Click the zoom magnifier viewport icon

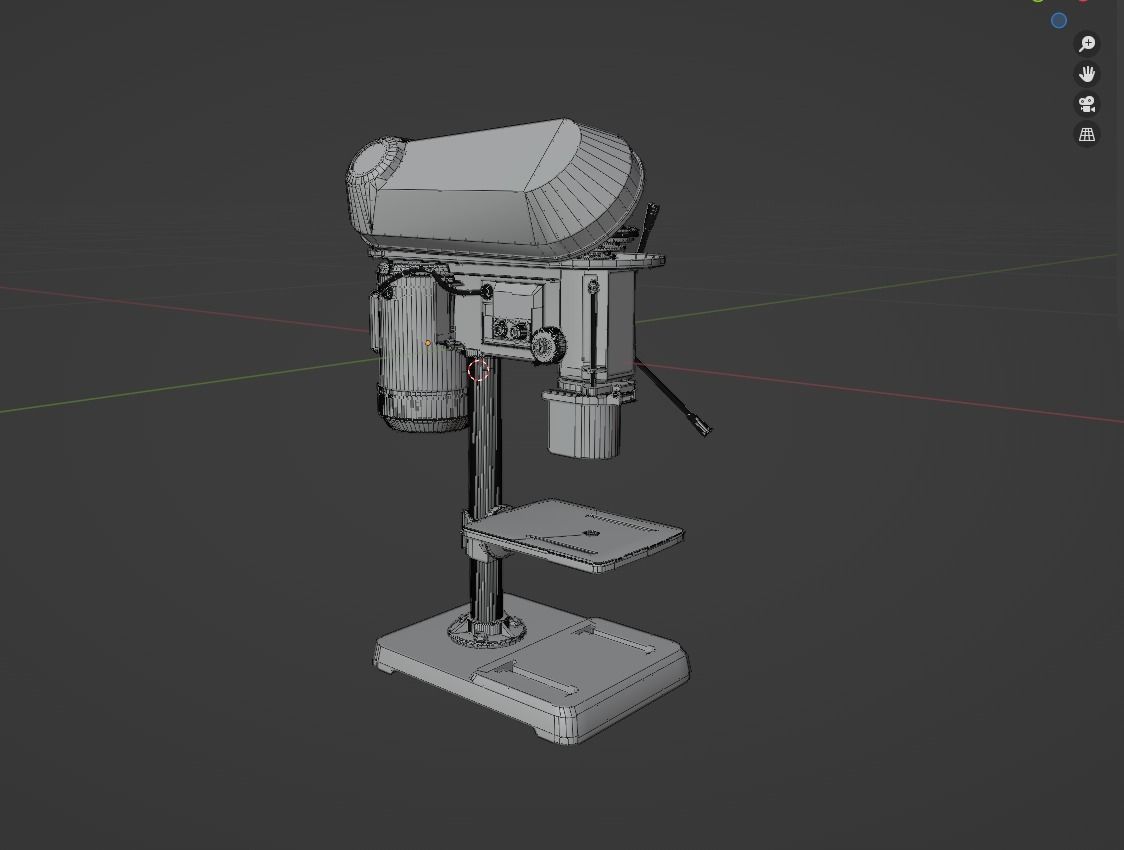(x=1087, y=44)
